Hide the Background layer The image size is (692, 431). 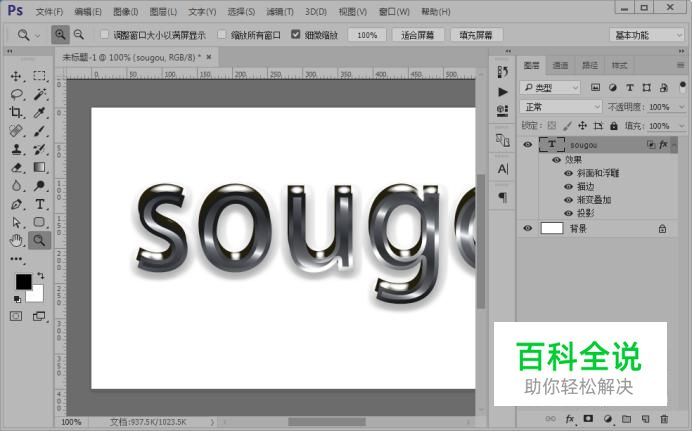[x=527, y=229]
